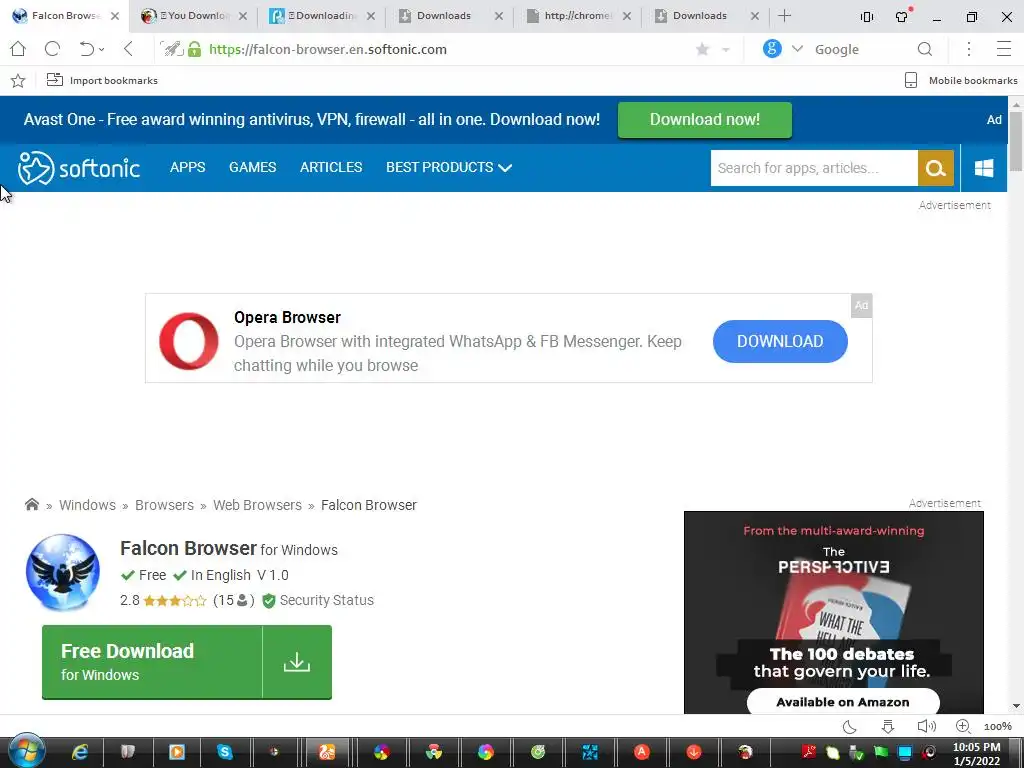The height and width of the screenshot is (768, 1024).
Task: Click the green padlock security icon
Action: coord(195,49)
